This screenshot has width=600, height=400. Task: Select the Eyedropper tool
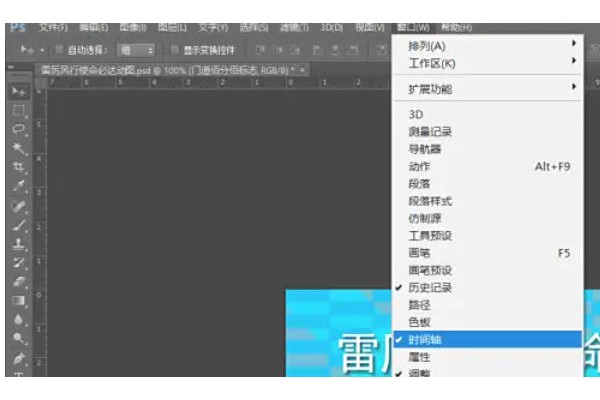pos(18,186)
